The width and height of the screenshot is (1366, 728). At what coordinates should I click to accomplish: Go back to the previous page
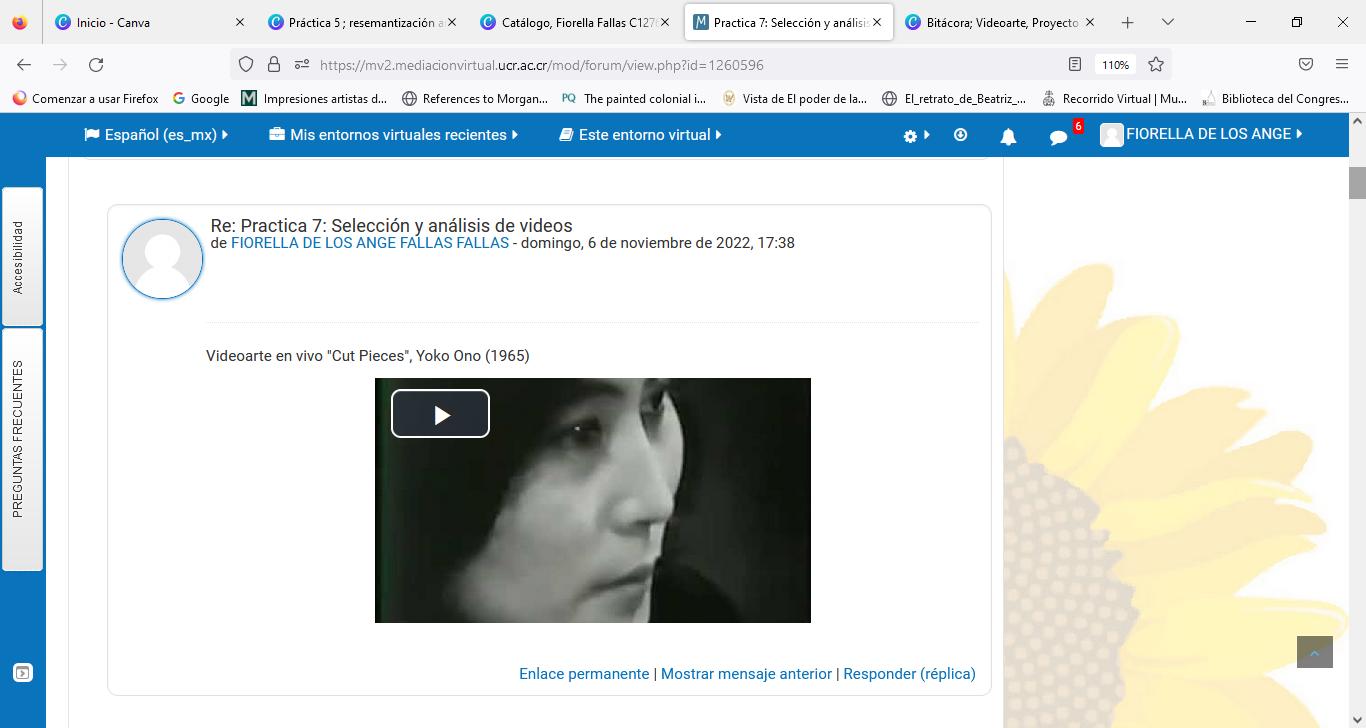(x=24, y=64)
